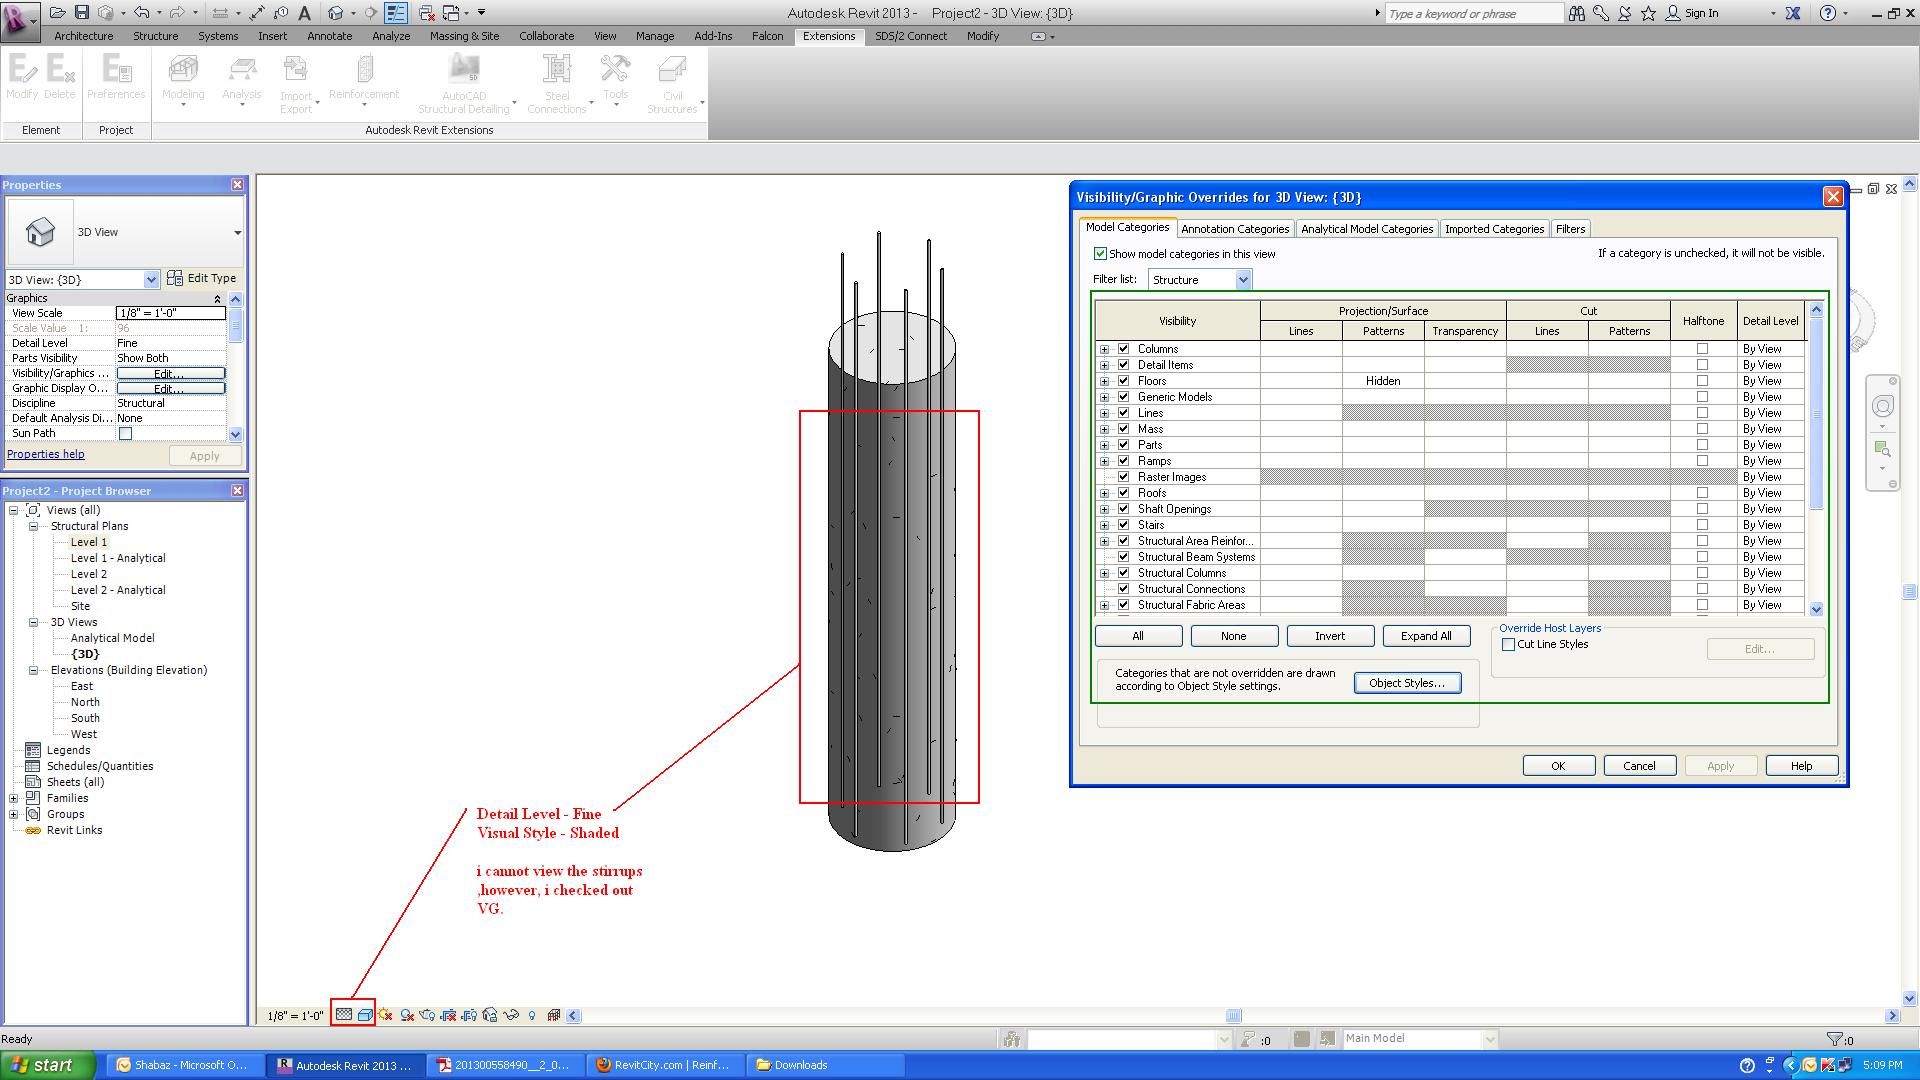The height and width of the screenshot is (1080, 1920).
Task: Click the Temporary Hide/Isolate glasses icon
Action: tap(511, 1015)
